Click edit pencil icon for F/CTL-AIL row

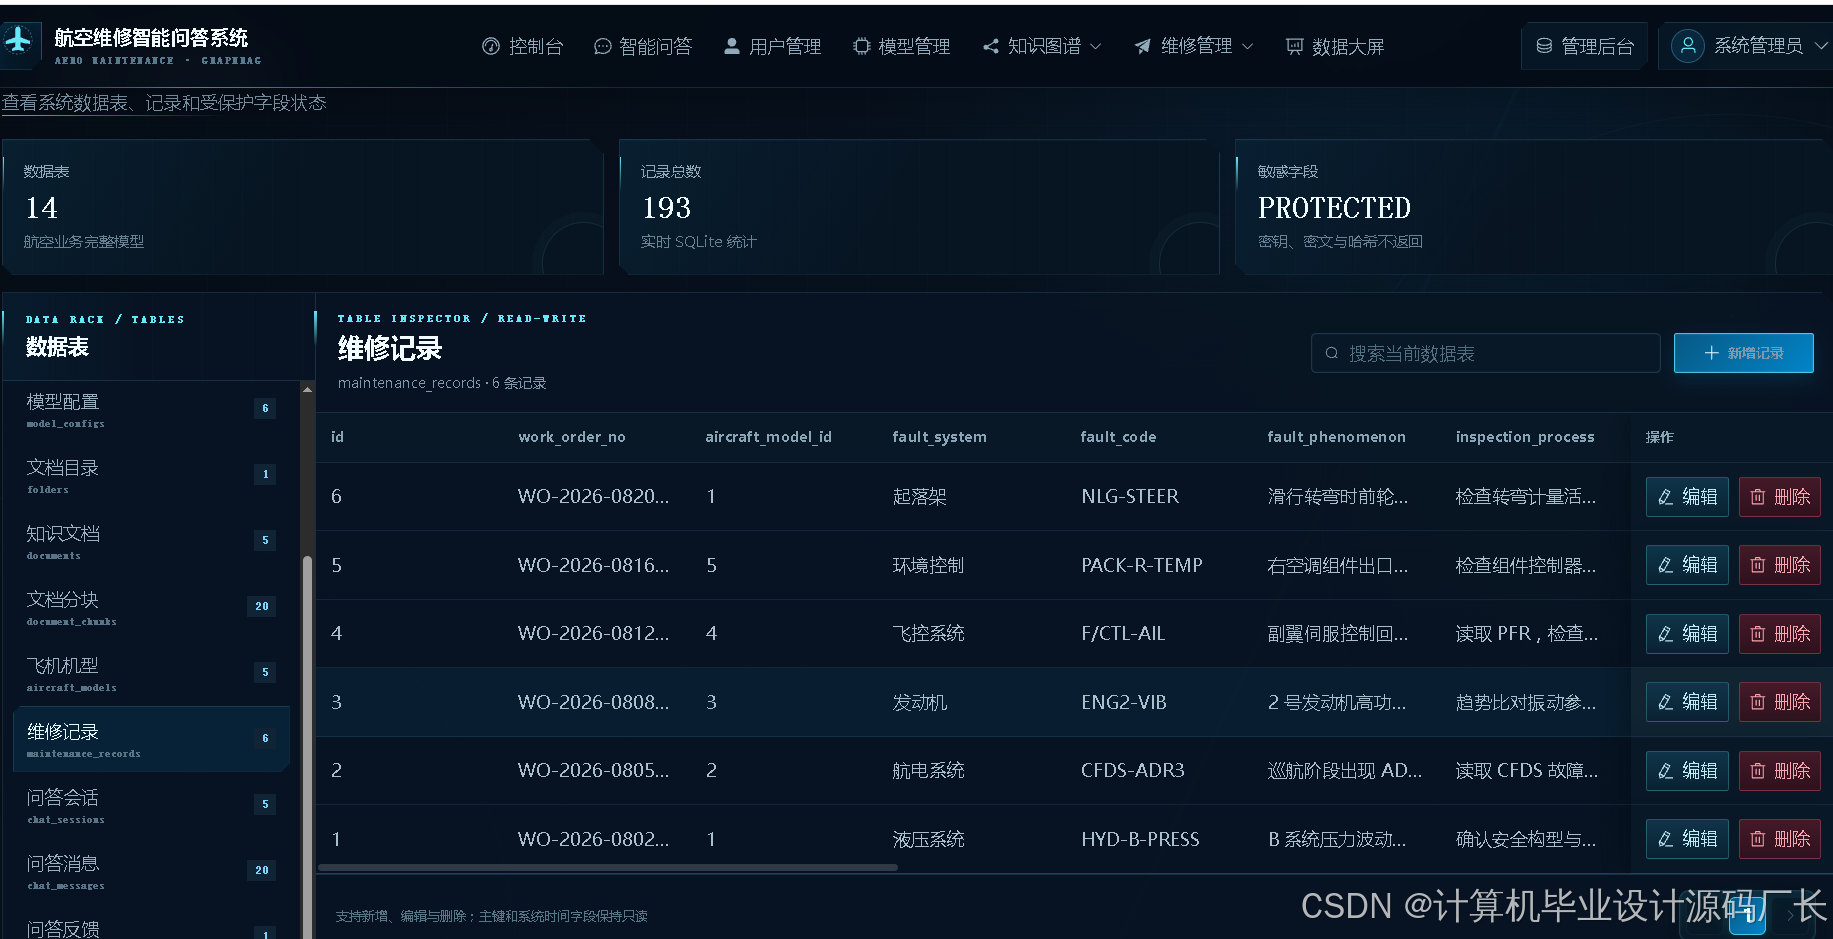click(1665, 634)
